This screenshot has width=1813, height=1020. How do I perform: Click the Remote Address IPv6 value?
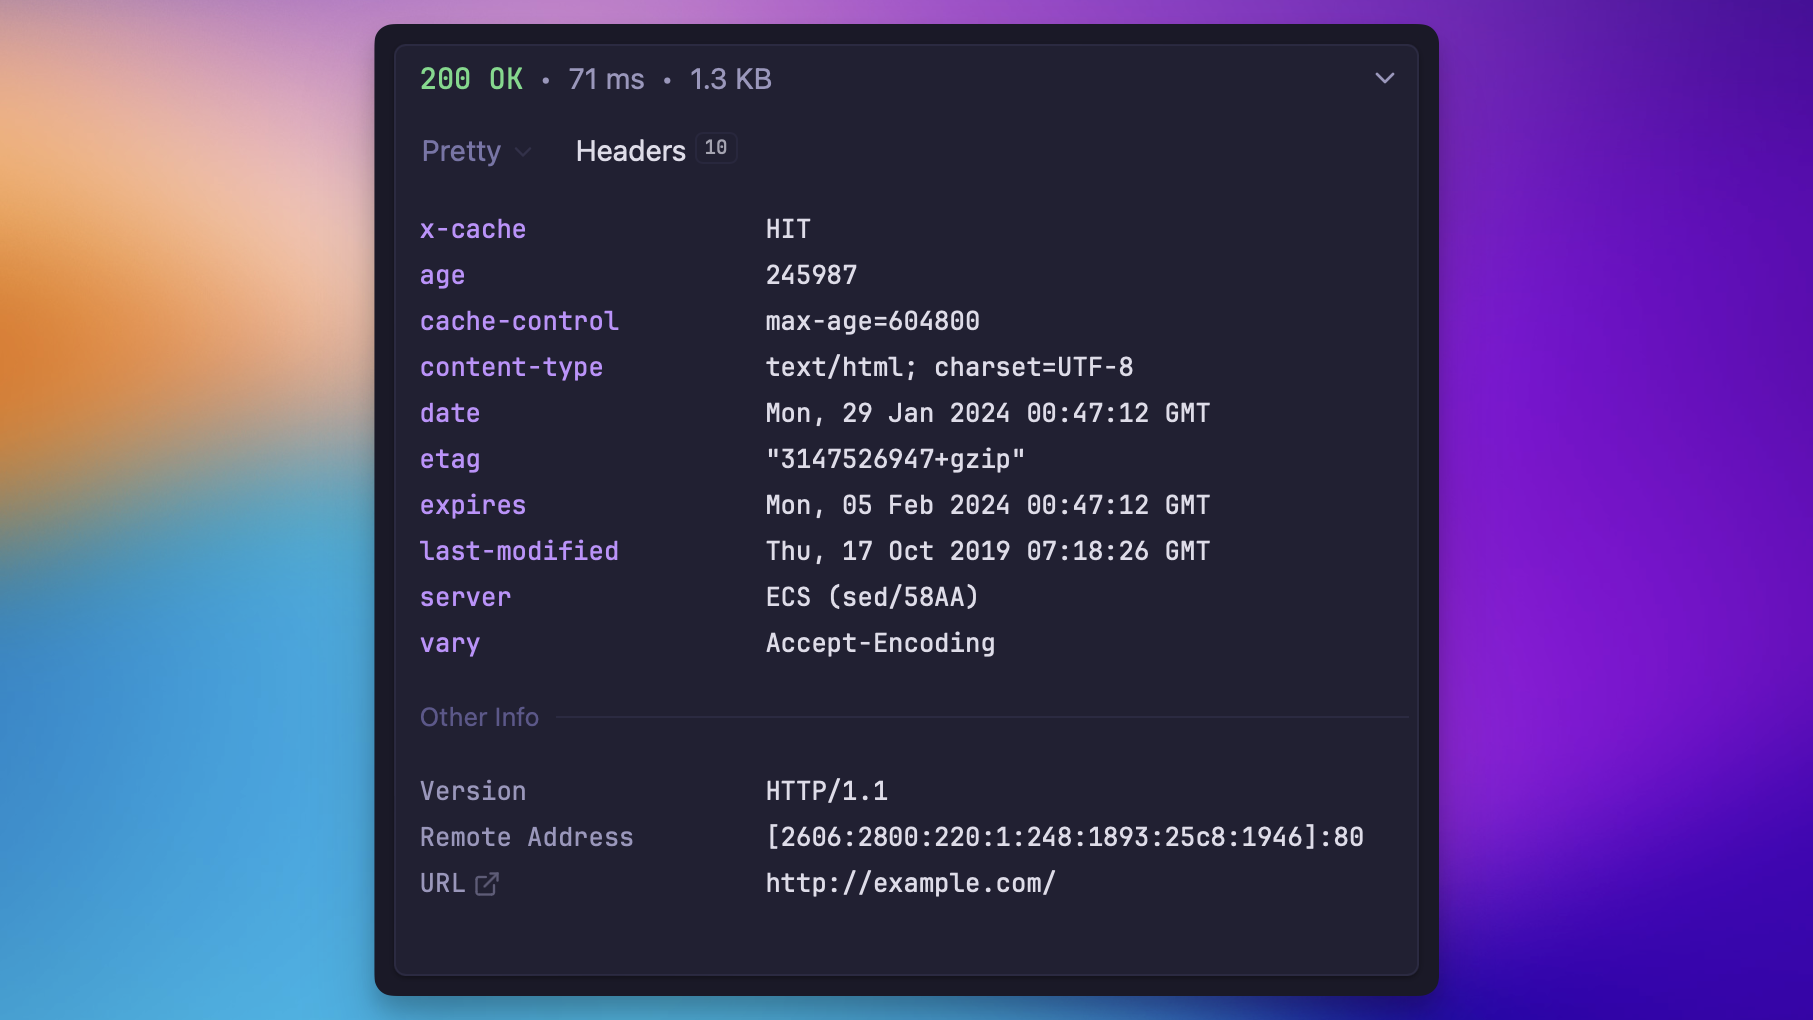(1064, 837)
